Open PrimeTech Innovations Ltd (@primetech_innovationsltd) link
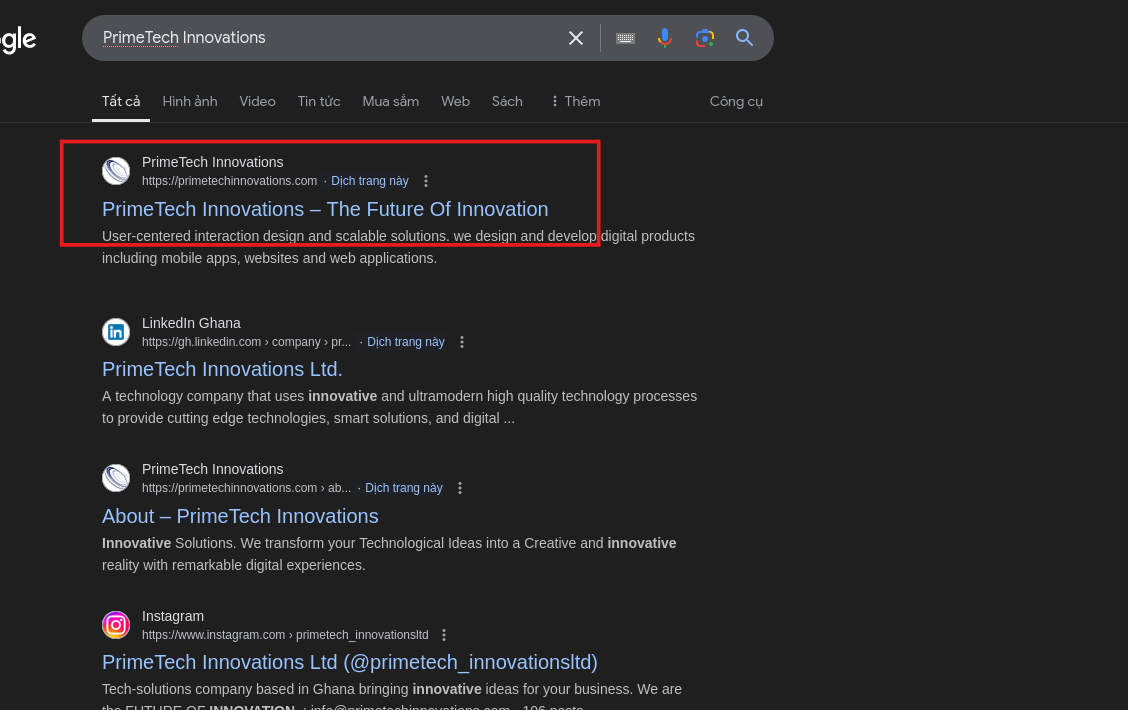 350,663
